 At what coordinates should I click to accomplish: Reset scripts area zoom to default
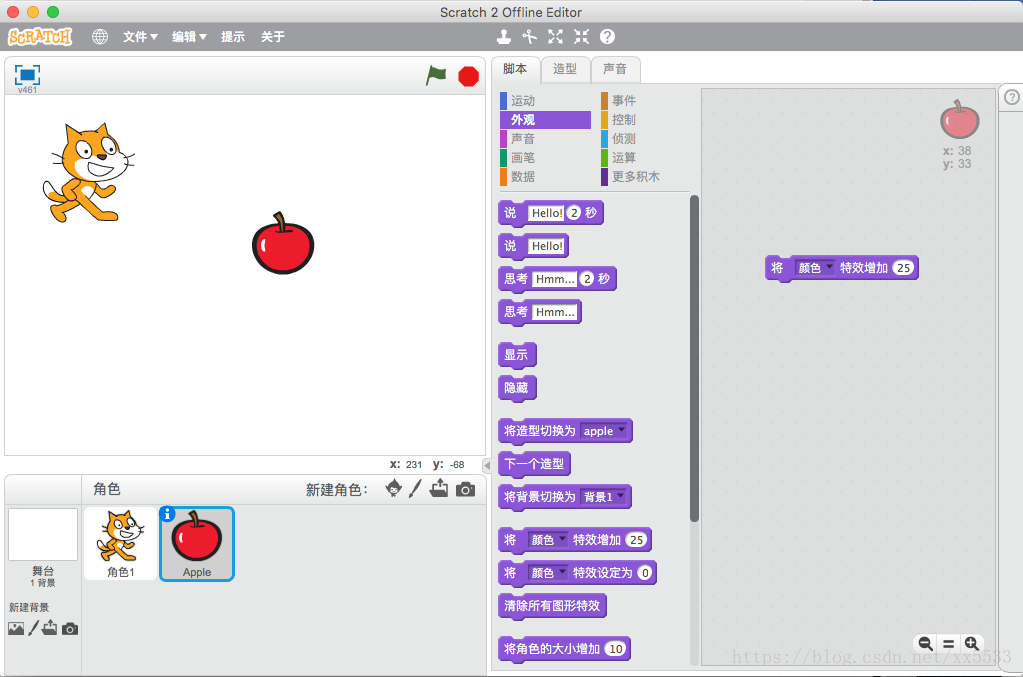coord(949,644)
